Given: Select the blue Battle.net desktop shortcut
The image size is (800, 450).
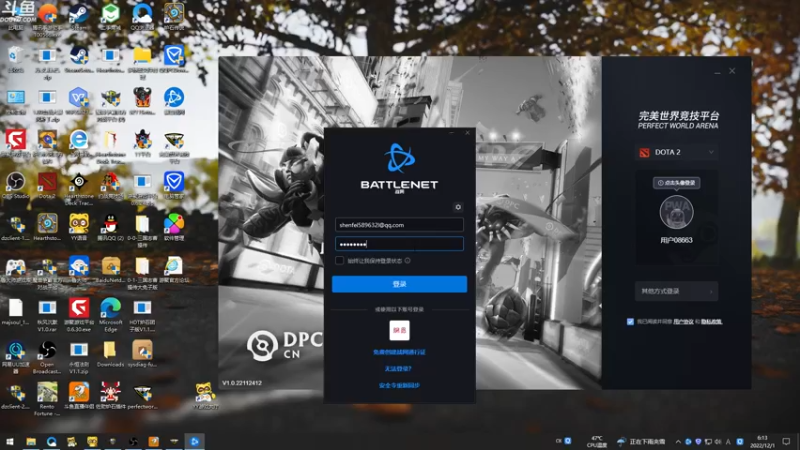Looking at the screenshot, I should pyautogui.click(x=174, y=101).
